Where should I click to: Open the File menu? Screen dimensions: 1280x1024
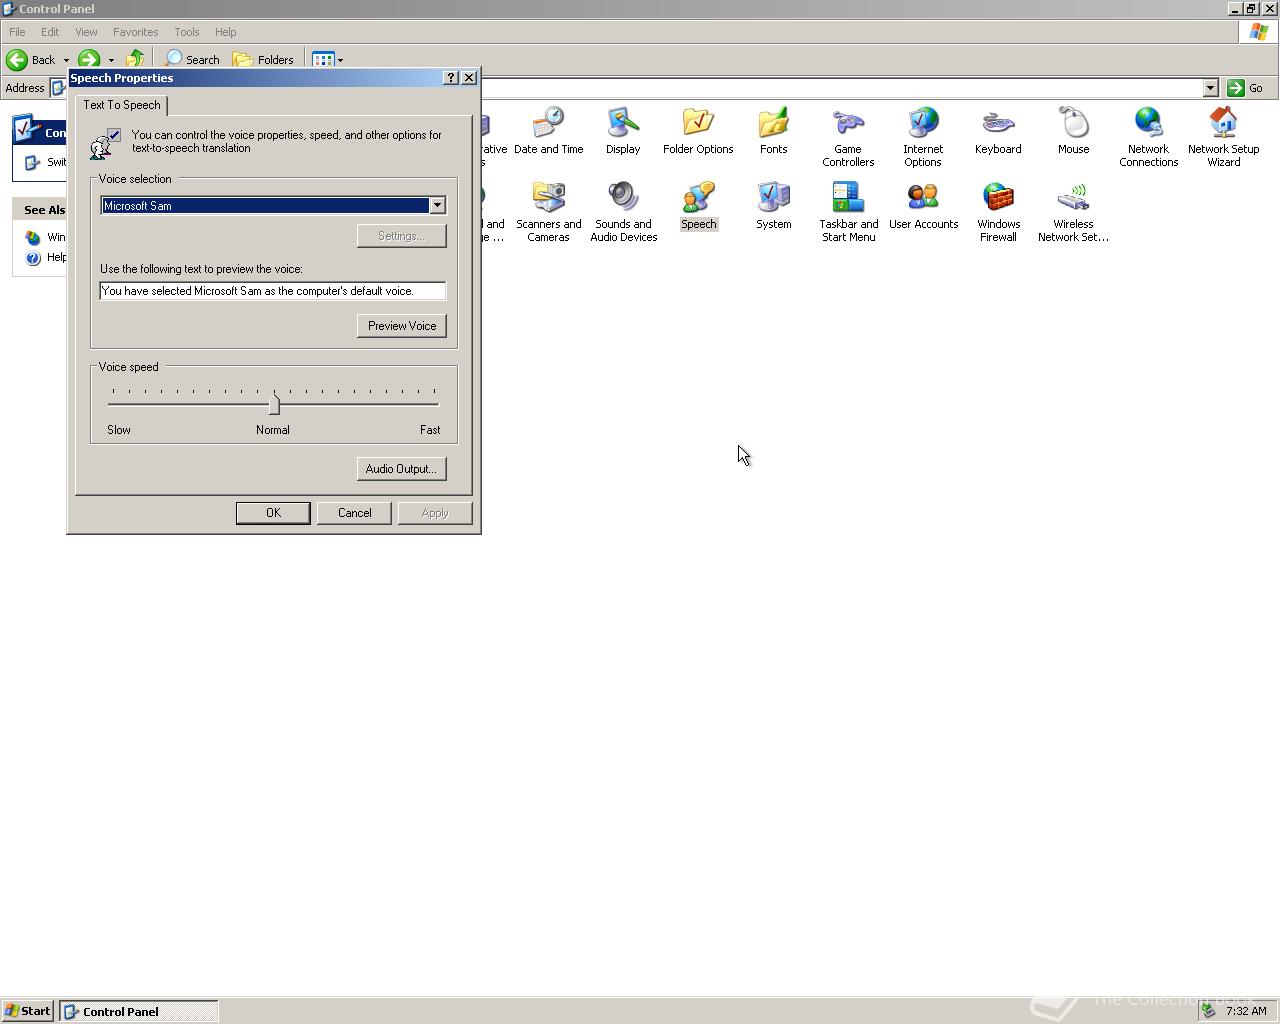17,32
